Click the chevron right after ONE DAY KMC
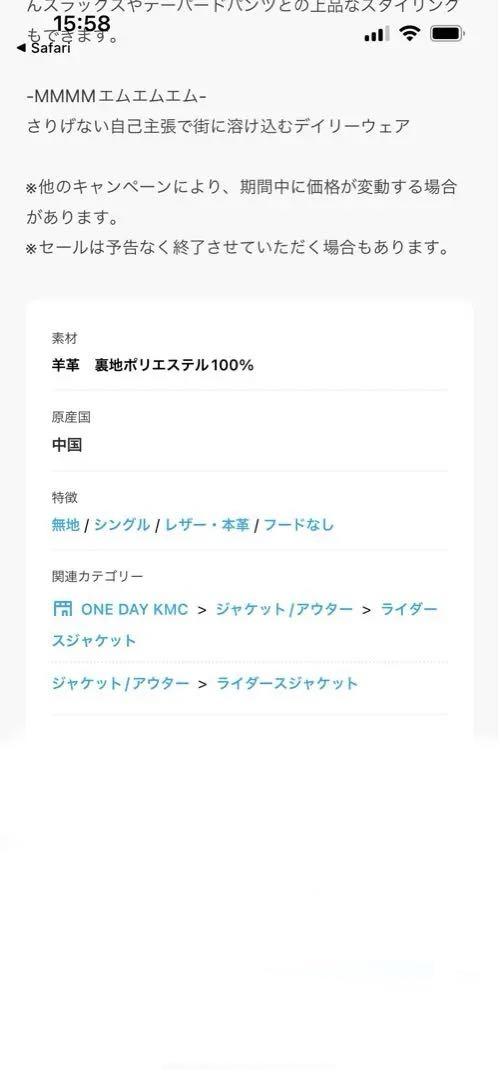 click(202, 610)
